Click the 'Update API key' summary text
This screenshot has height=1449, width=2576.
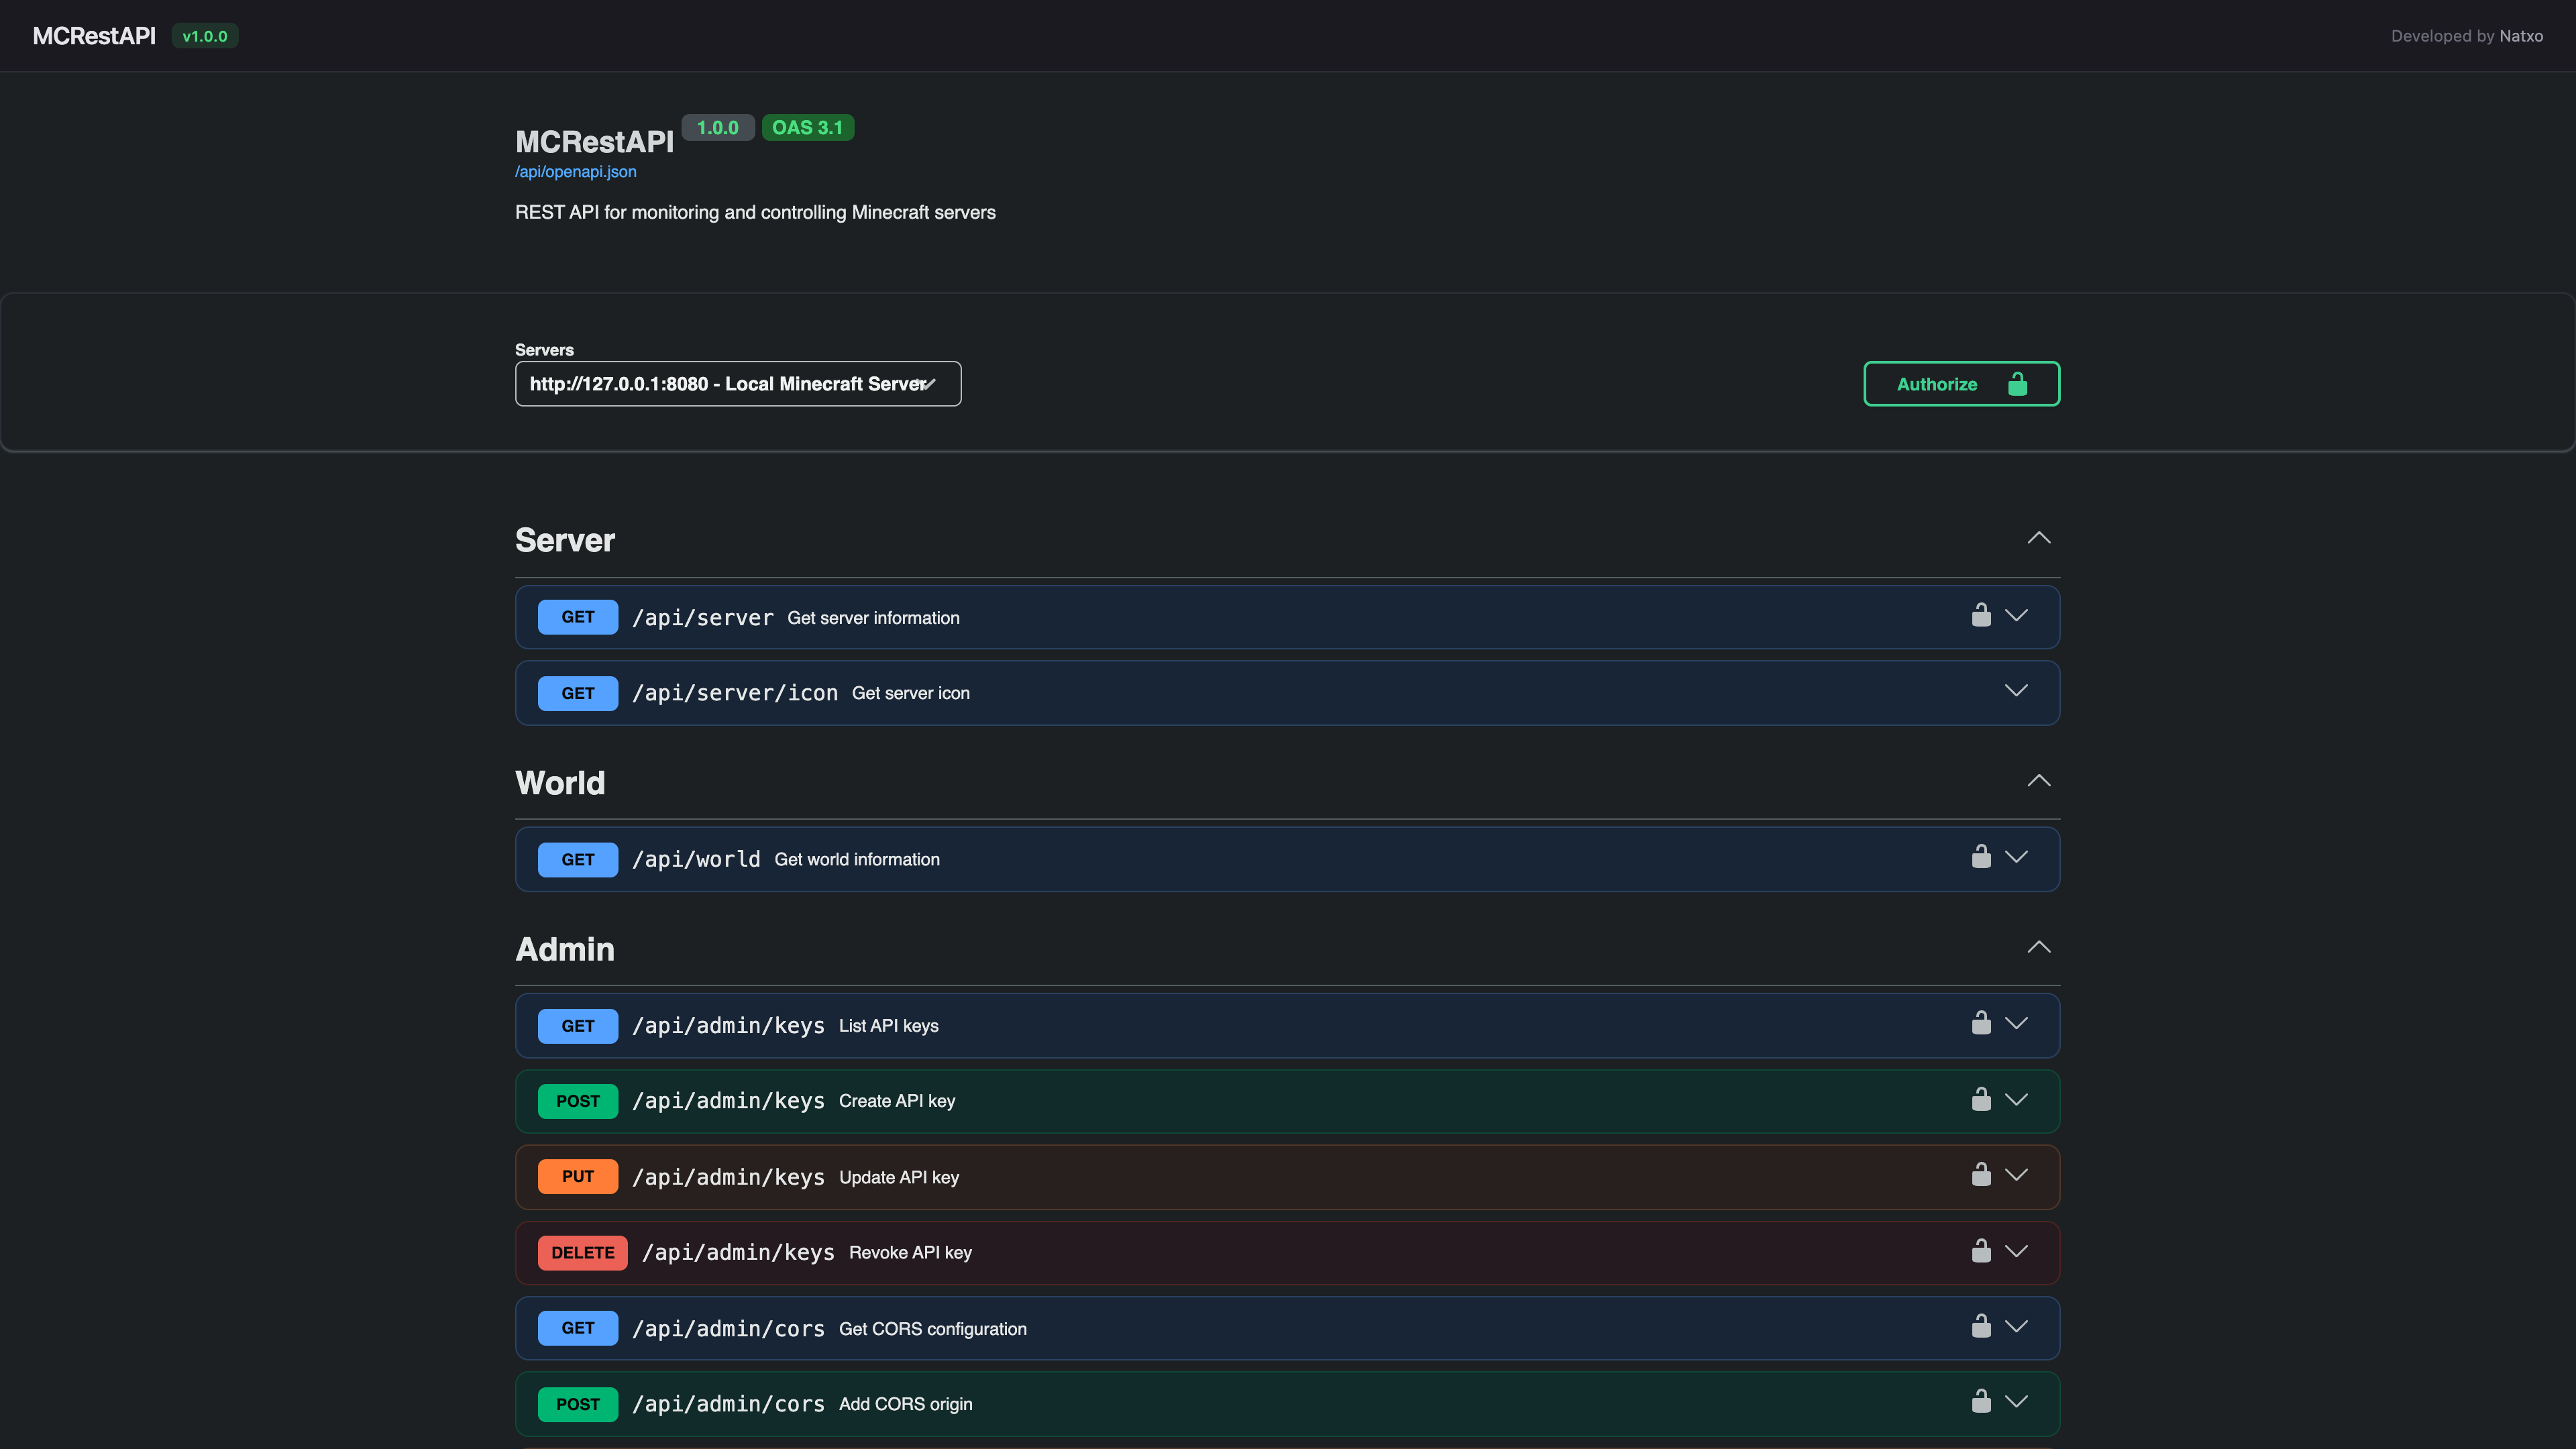coord(899,1177)
